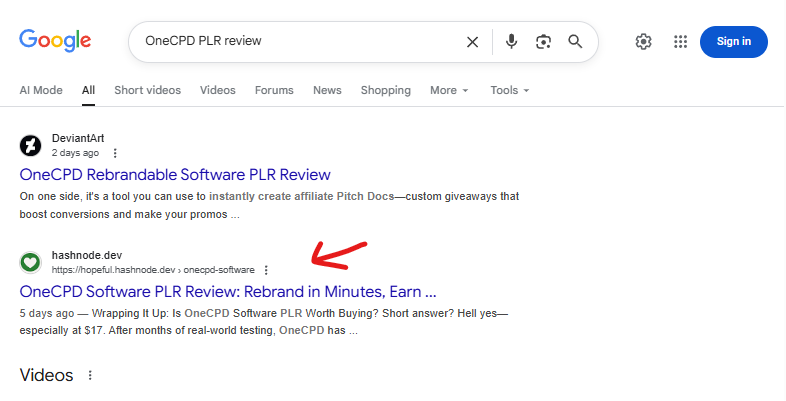Click the DeviantArt site favicon
Viewport: 786px width, 401px height.
click(x=31, y=146)
